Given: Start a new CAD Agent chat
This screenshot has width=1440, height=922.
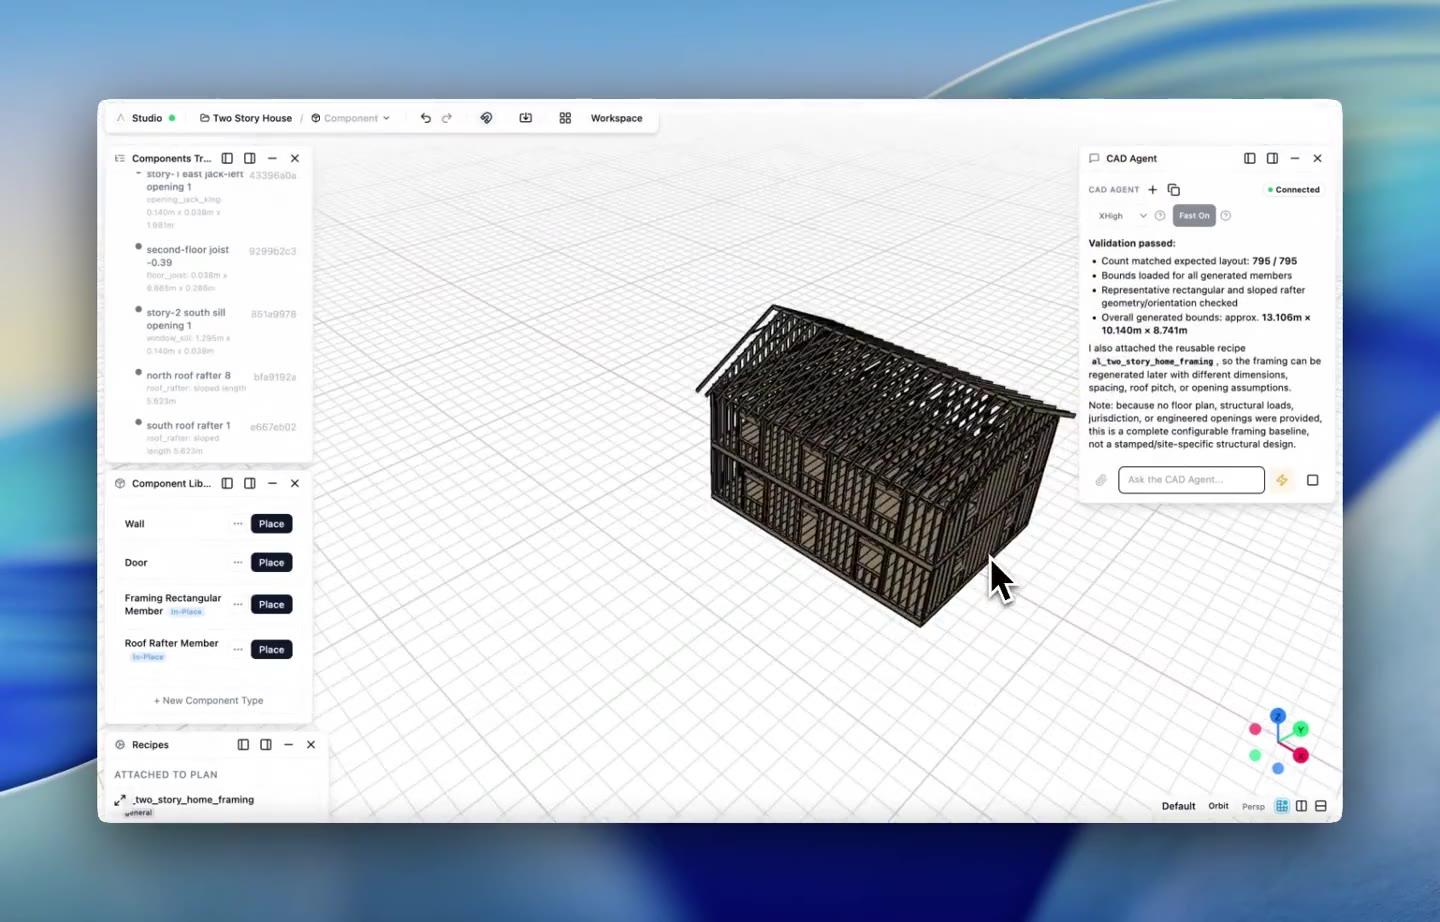Looking at the screenshot, I should 1153,190.
